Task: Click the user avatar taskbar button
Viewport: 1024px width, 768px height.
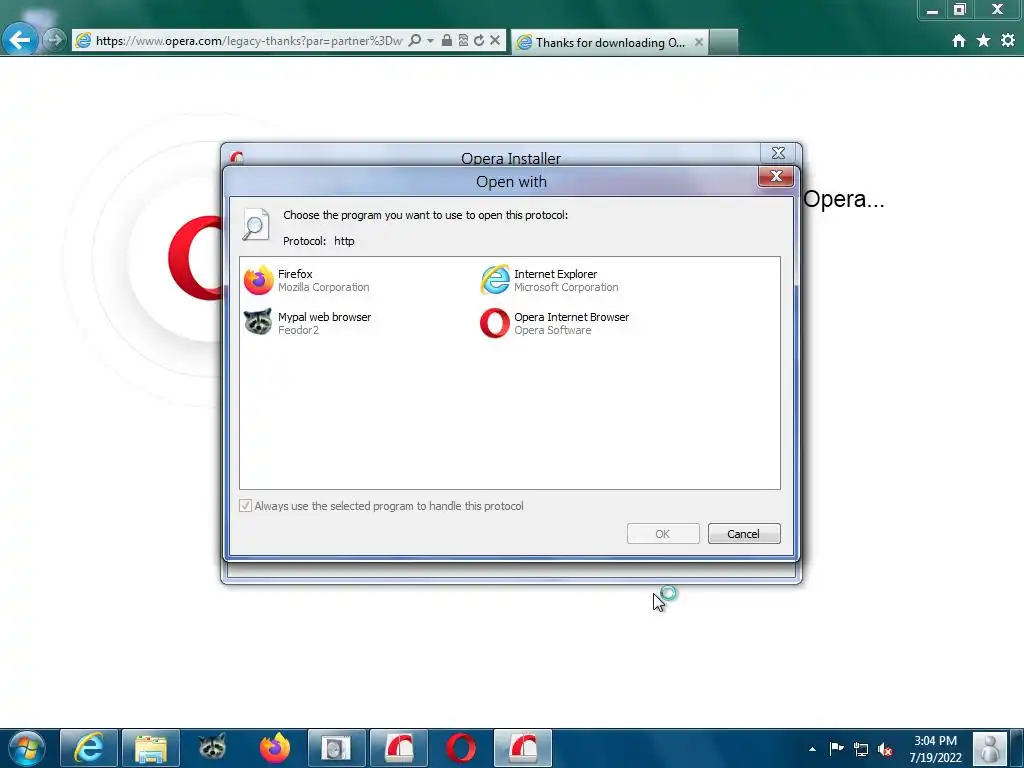Action: [x=989, y=748]
